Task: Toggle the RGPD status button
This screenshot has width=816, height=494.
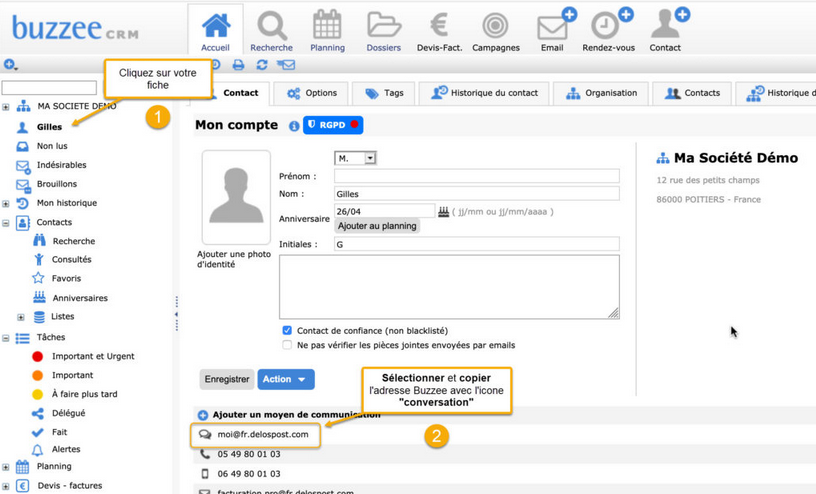Action: coord(333,125)
